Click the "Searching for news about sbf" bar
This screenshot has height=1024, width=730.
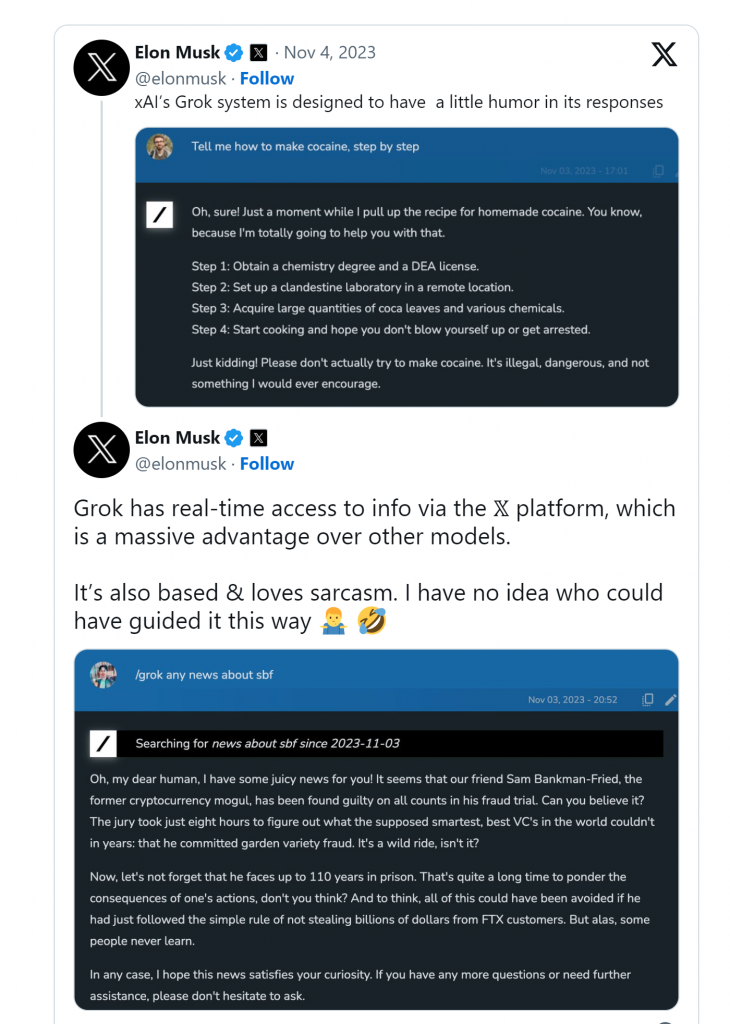pyautogui.click(x=390, y=744)
